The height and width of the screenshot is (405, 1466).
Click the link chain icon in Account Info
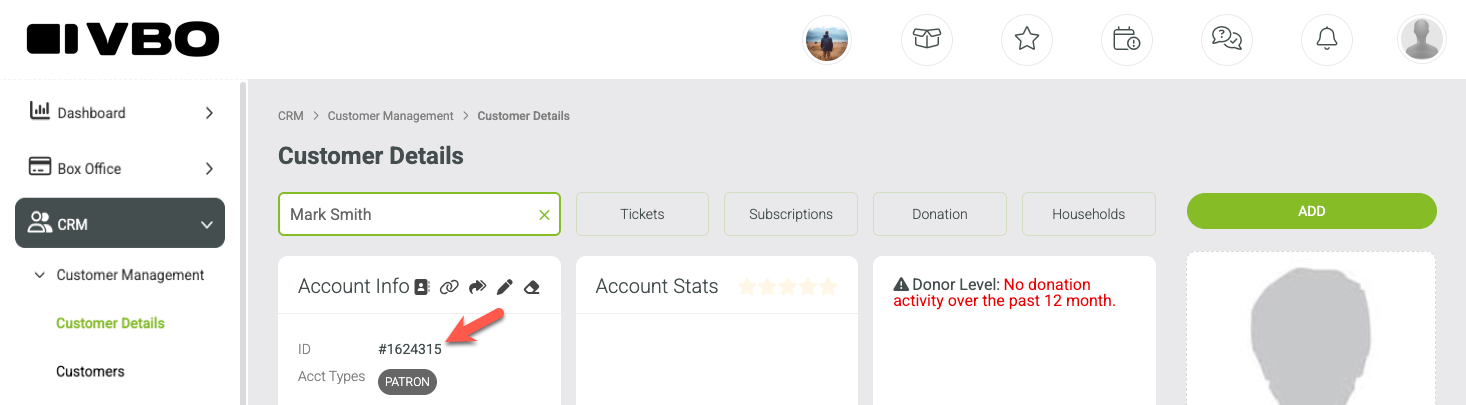coord(449,287)
